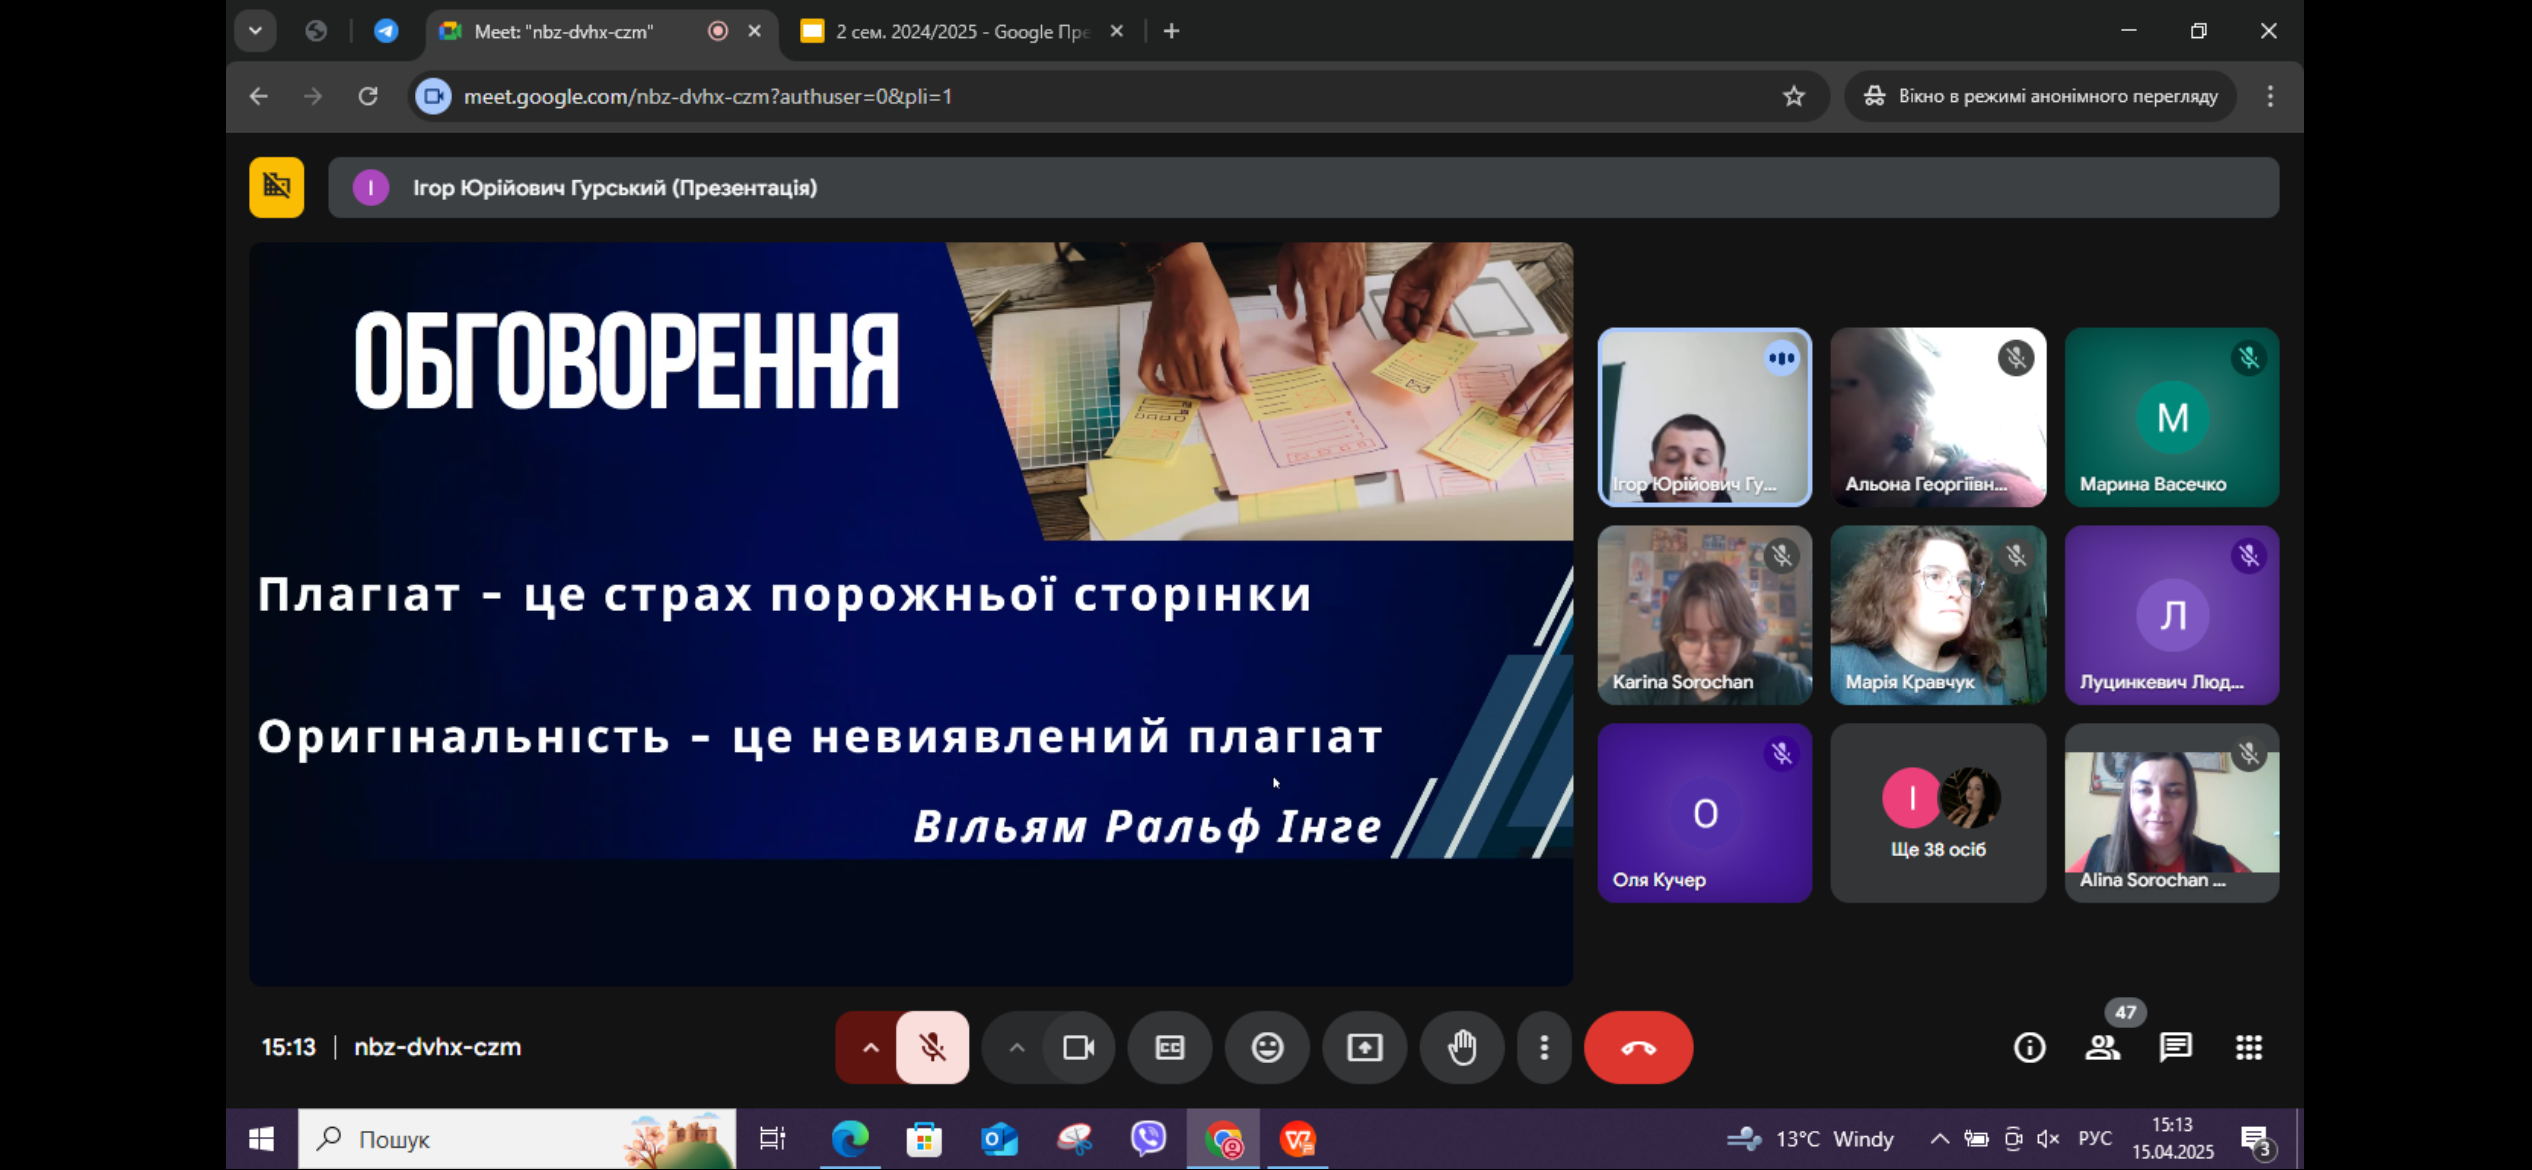Click the 'Ще 38 осіб' tile

click(x=1937, y=813)
